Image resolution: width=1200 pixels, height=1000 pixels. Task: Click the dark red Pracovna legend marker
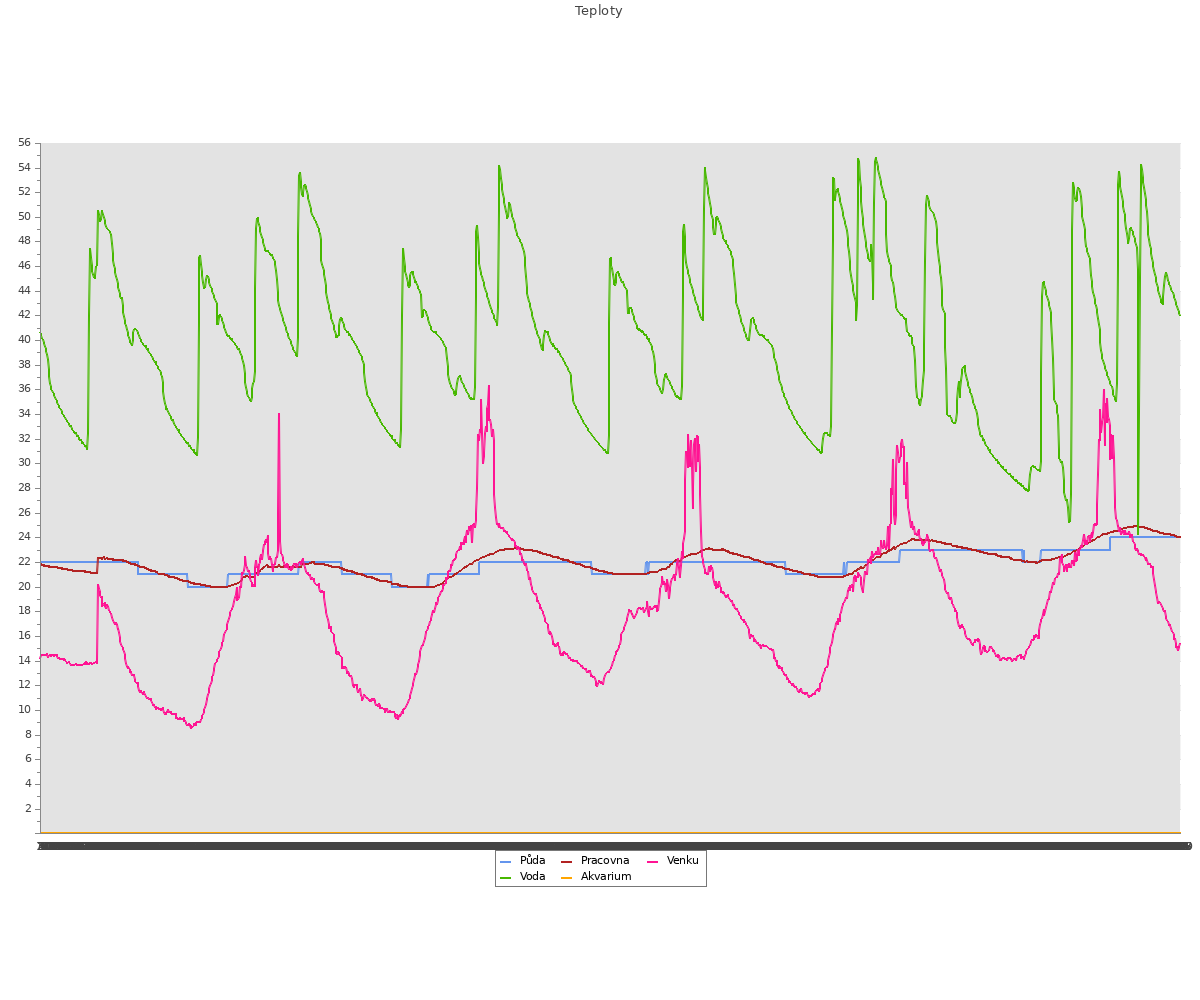click(x=567, y=861)
